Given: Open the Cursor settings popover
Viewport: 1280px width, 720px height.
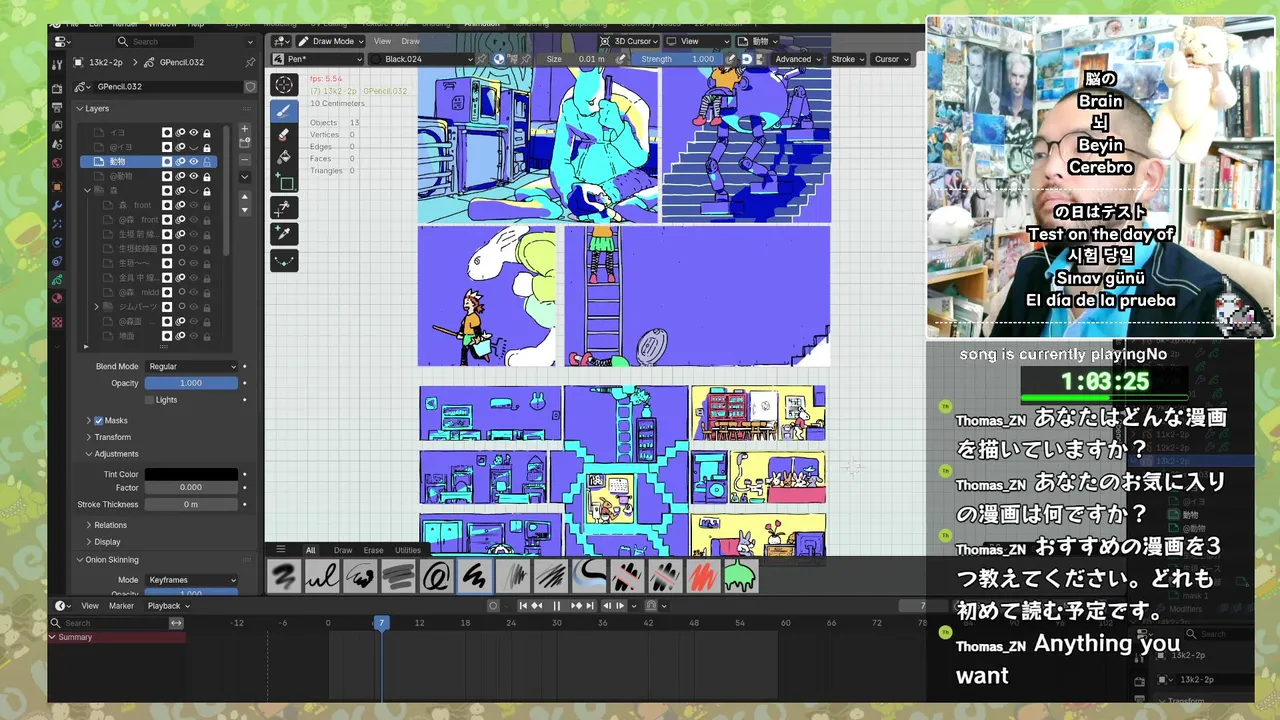Looking at the screenshot, I should (891, 59).
